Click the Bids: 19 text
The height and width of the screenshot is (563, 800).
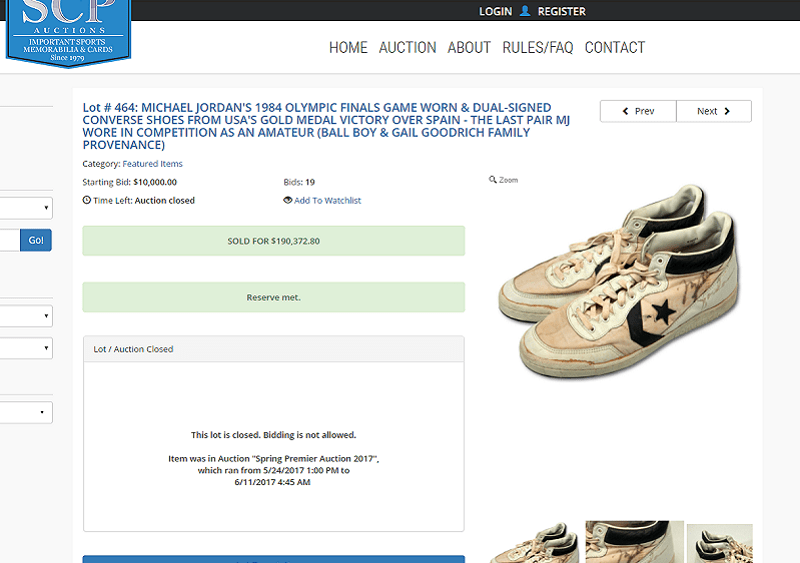(x=299, y=182)
